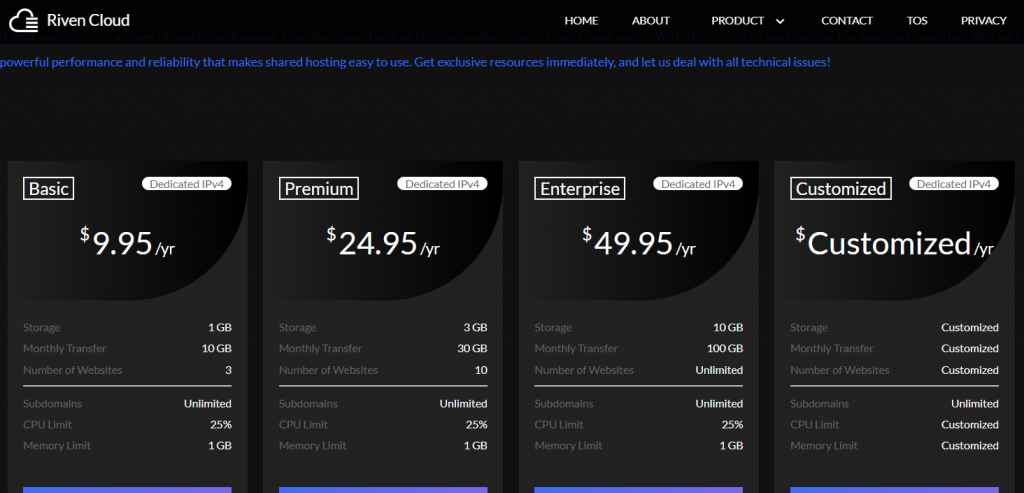Click the Enterprise plan order button

pyautogui.click(x=639, y=490)
